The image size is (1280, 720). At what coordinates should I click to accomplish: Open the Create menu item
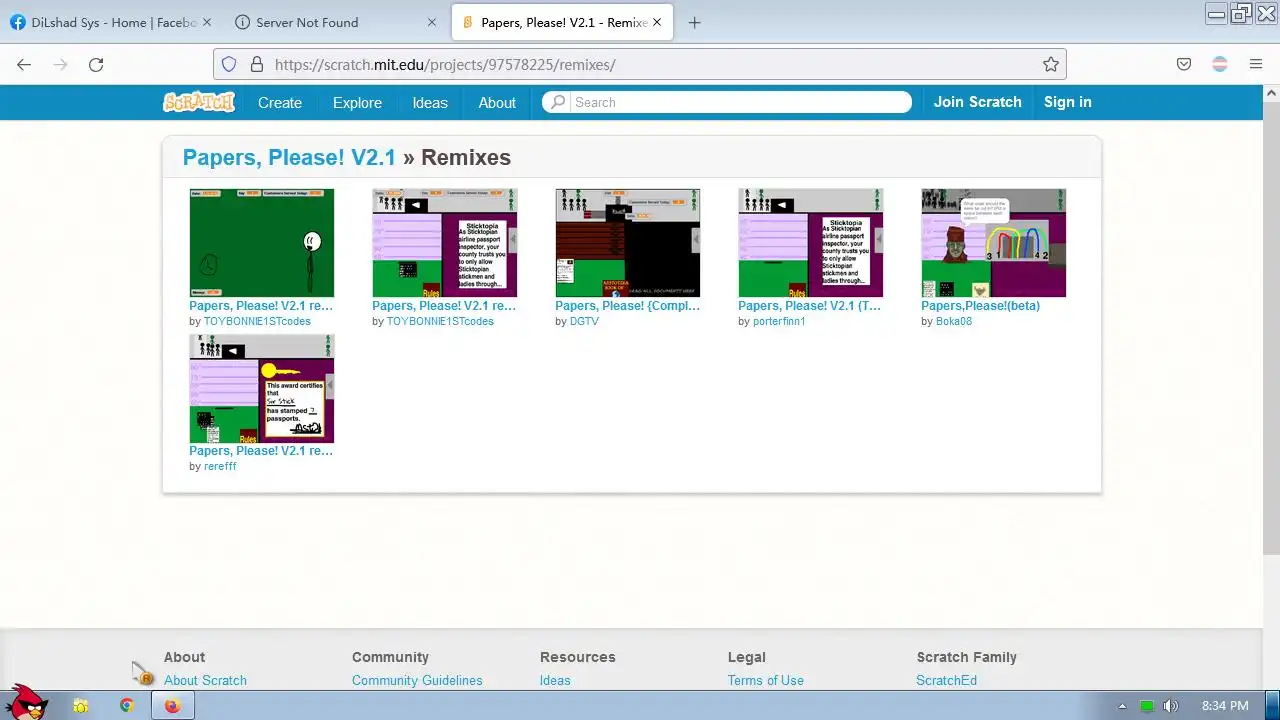pyautogui.click(x=280, y=102)
